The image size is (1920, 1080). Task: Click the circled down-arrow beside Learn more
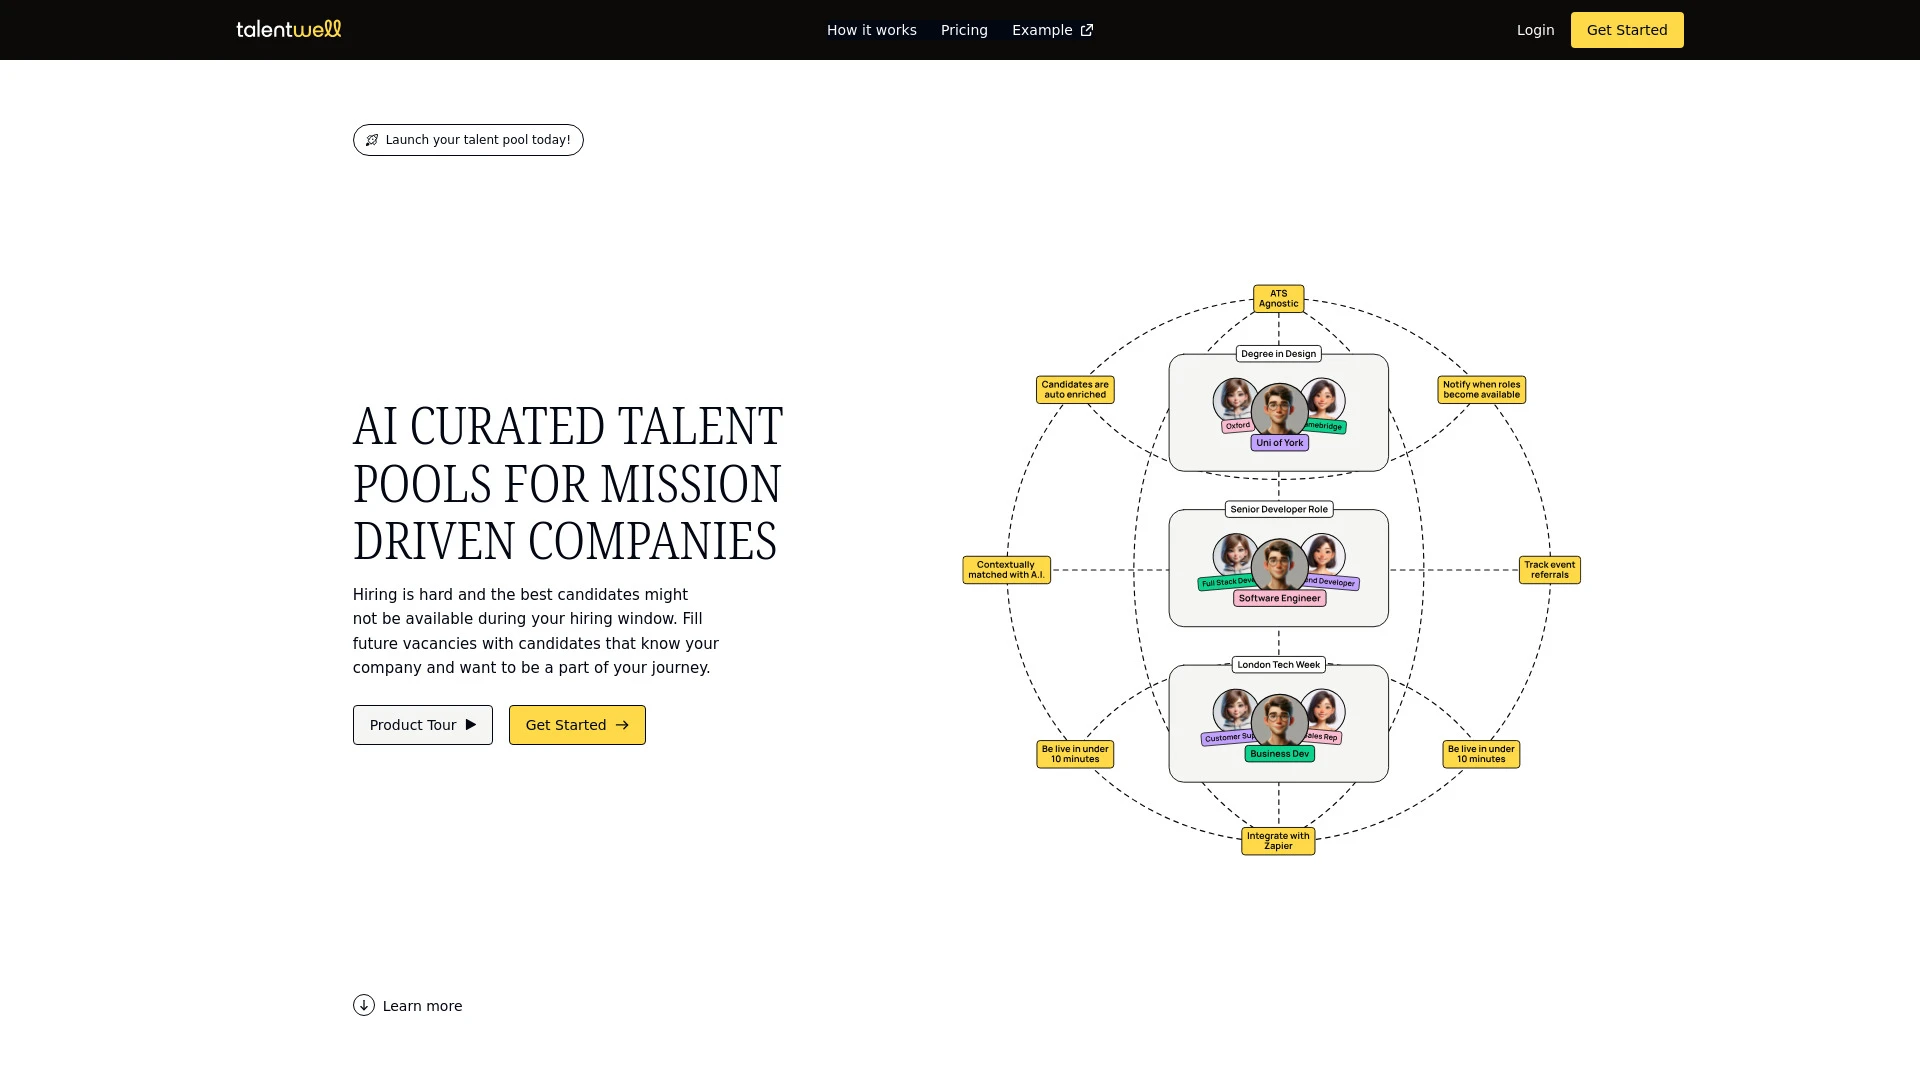pyautogui.click(x=364, y=1005)
